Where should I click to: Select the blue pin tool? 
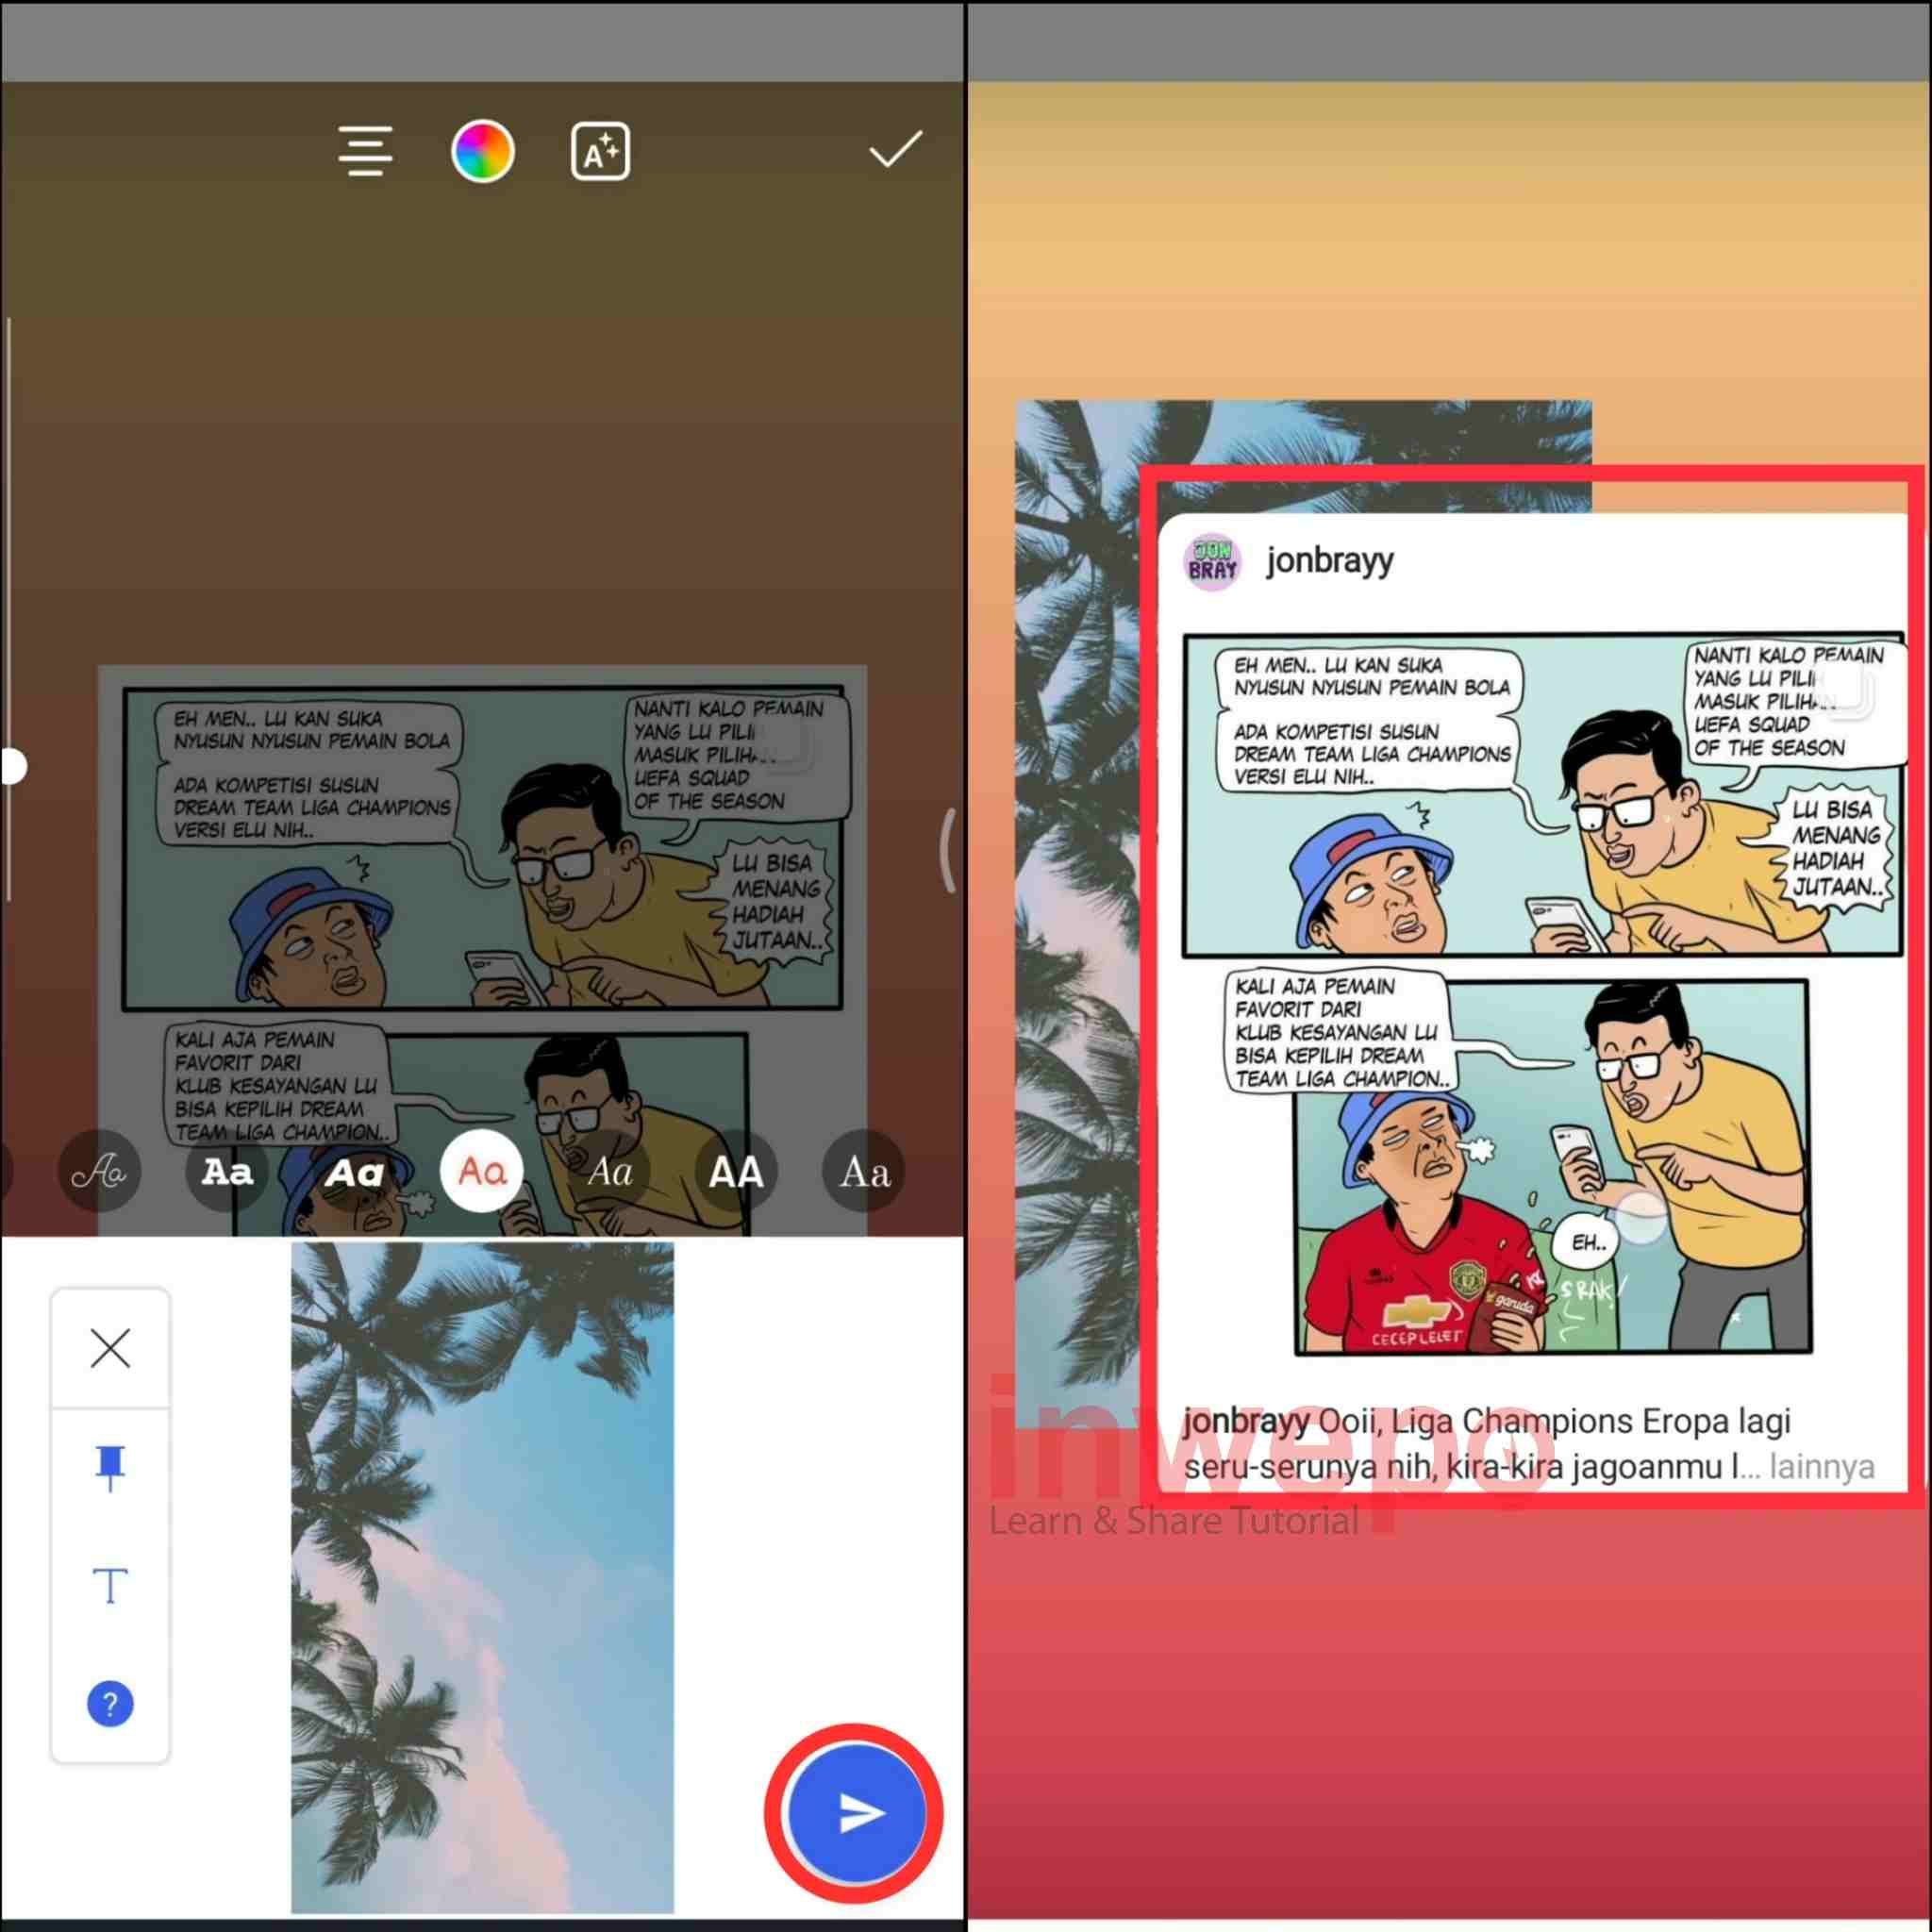110,1467
